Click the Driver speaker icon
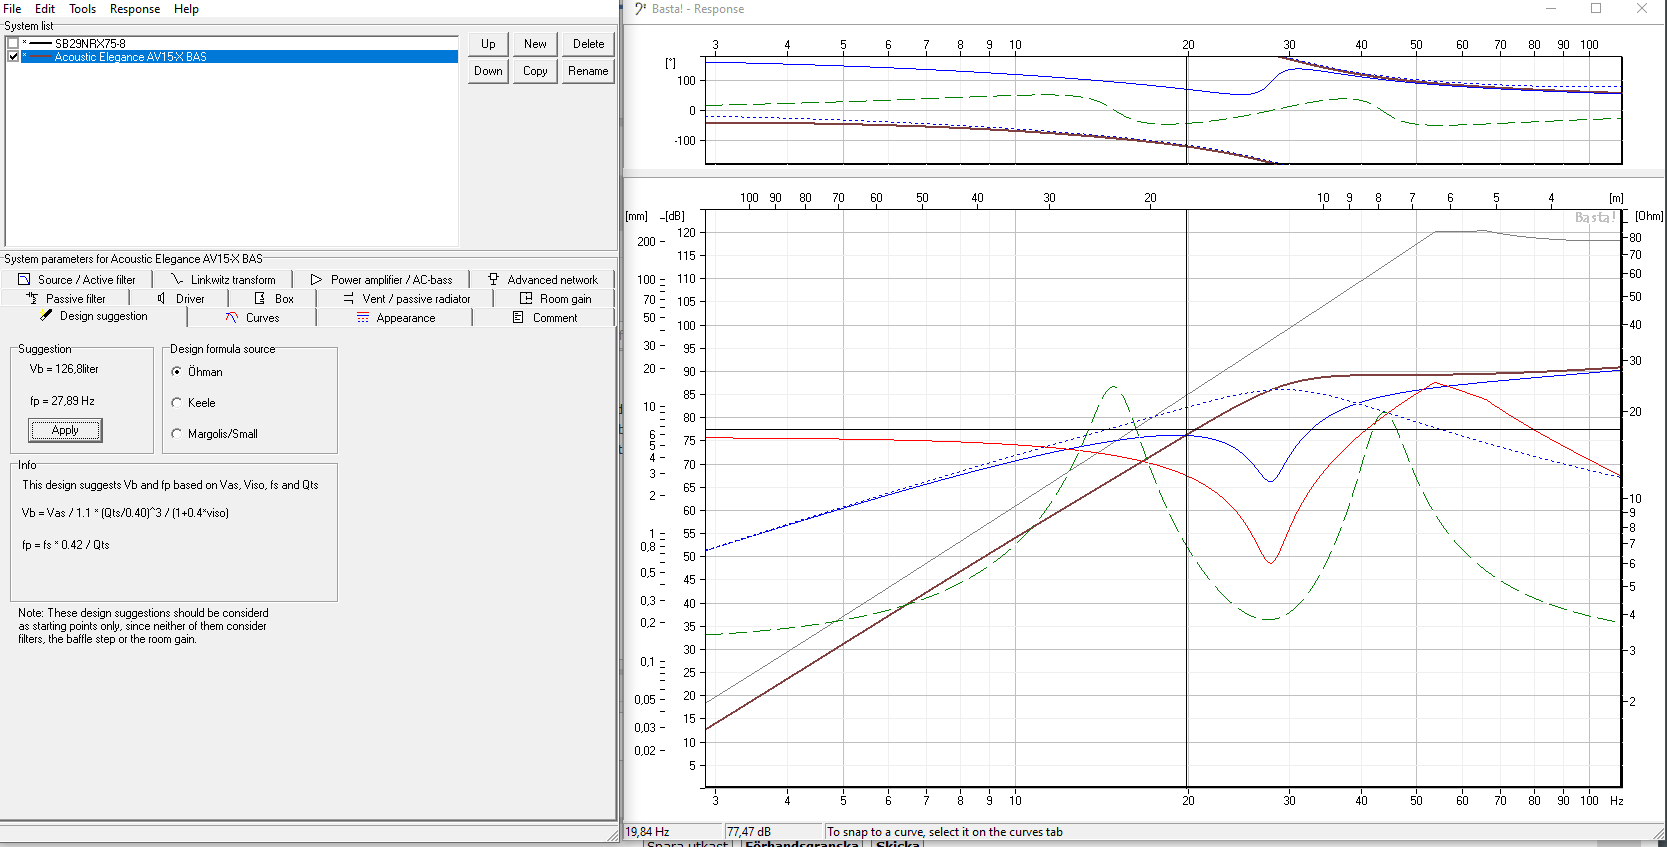Viewport: 1667px width, 847px height. pos(161,298)
